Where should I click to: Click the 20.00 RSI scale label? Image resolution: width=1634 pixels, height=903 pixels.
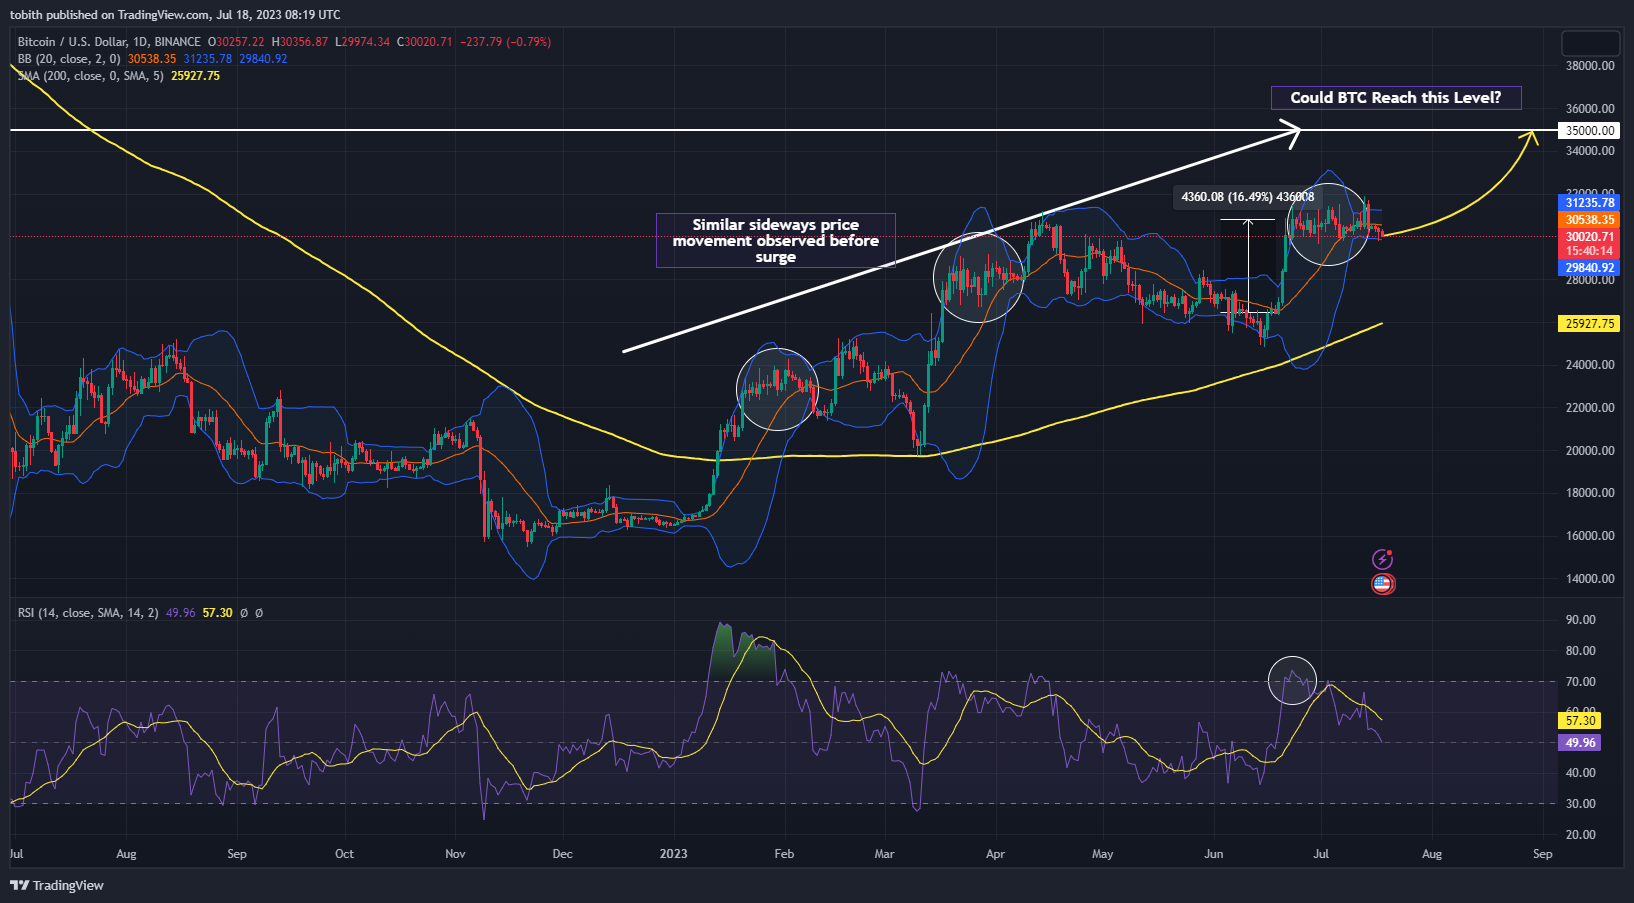[x=1580, y=835]
